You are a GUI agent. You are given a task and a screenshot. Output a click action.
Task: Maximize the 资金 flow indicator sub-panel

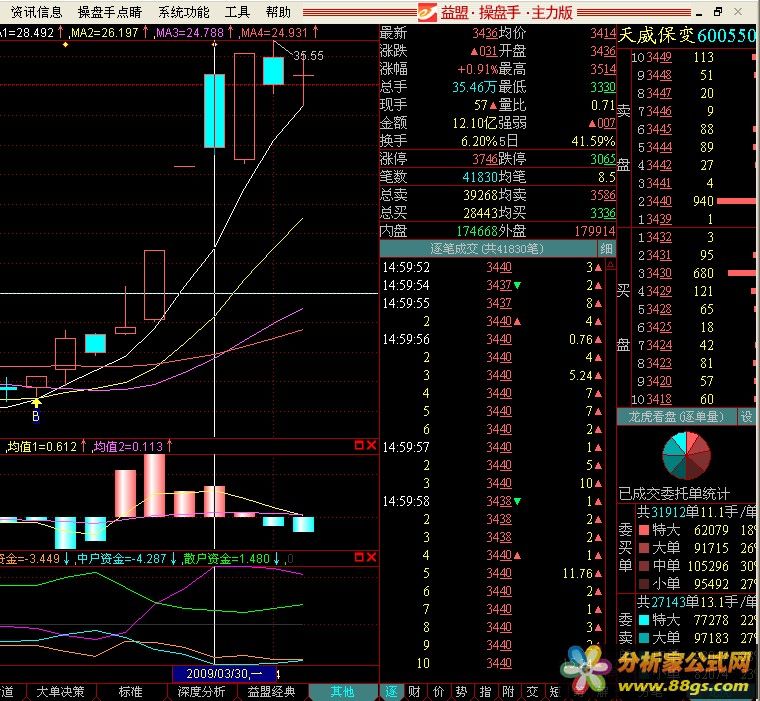(359, 558)
